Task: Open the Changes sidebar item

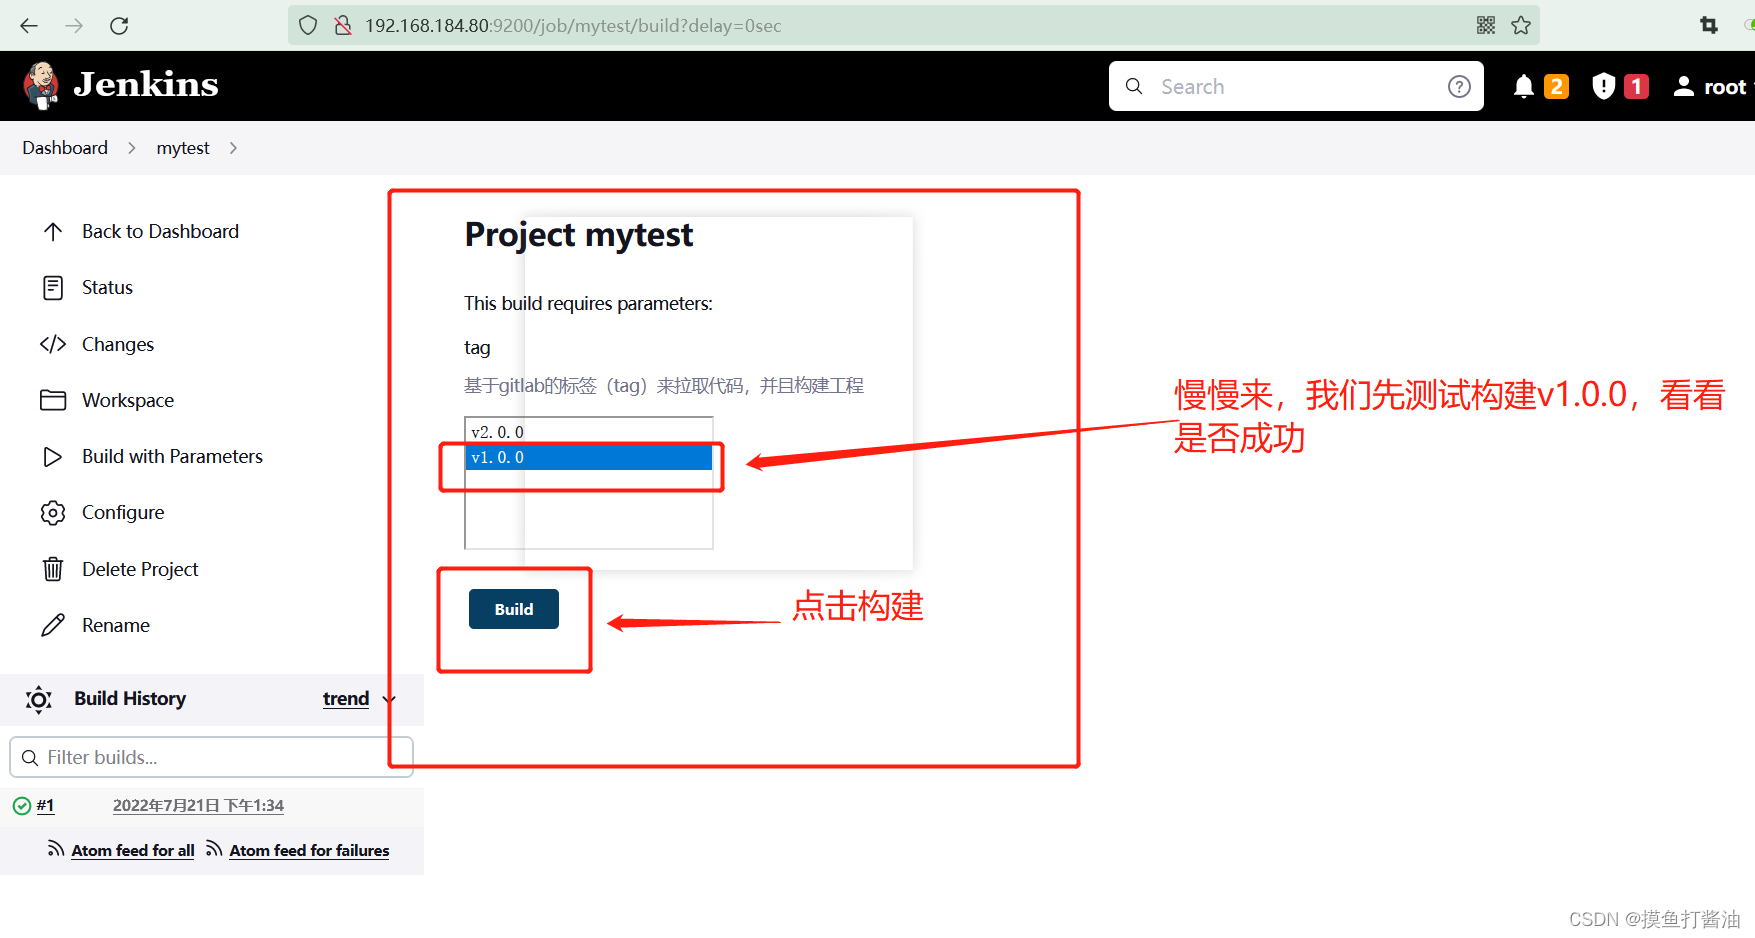Action: click(x=118, y=344)
